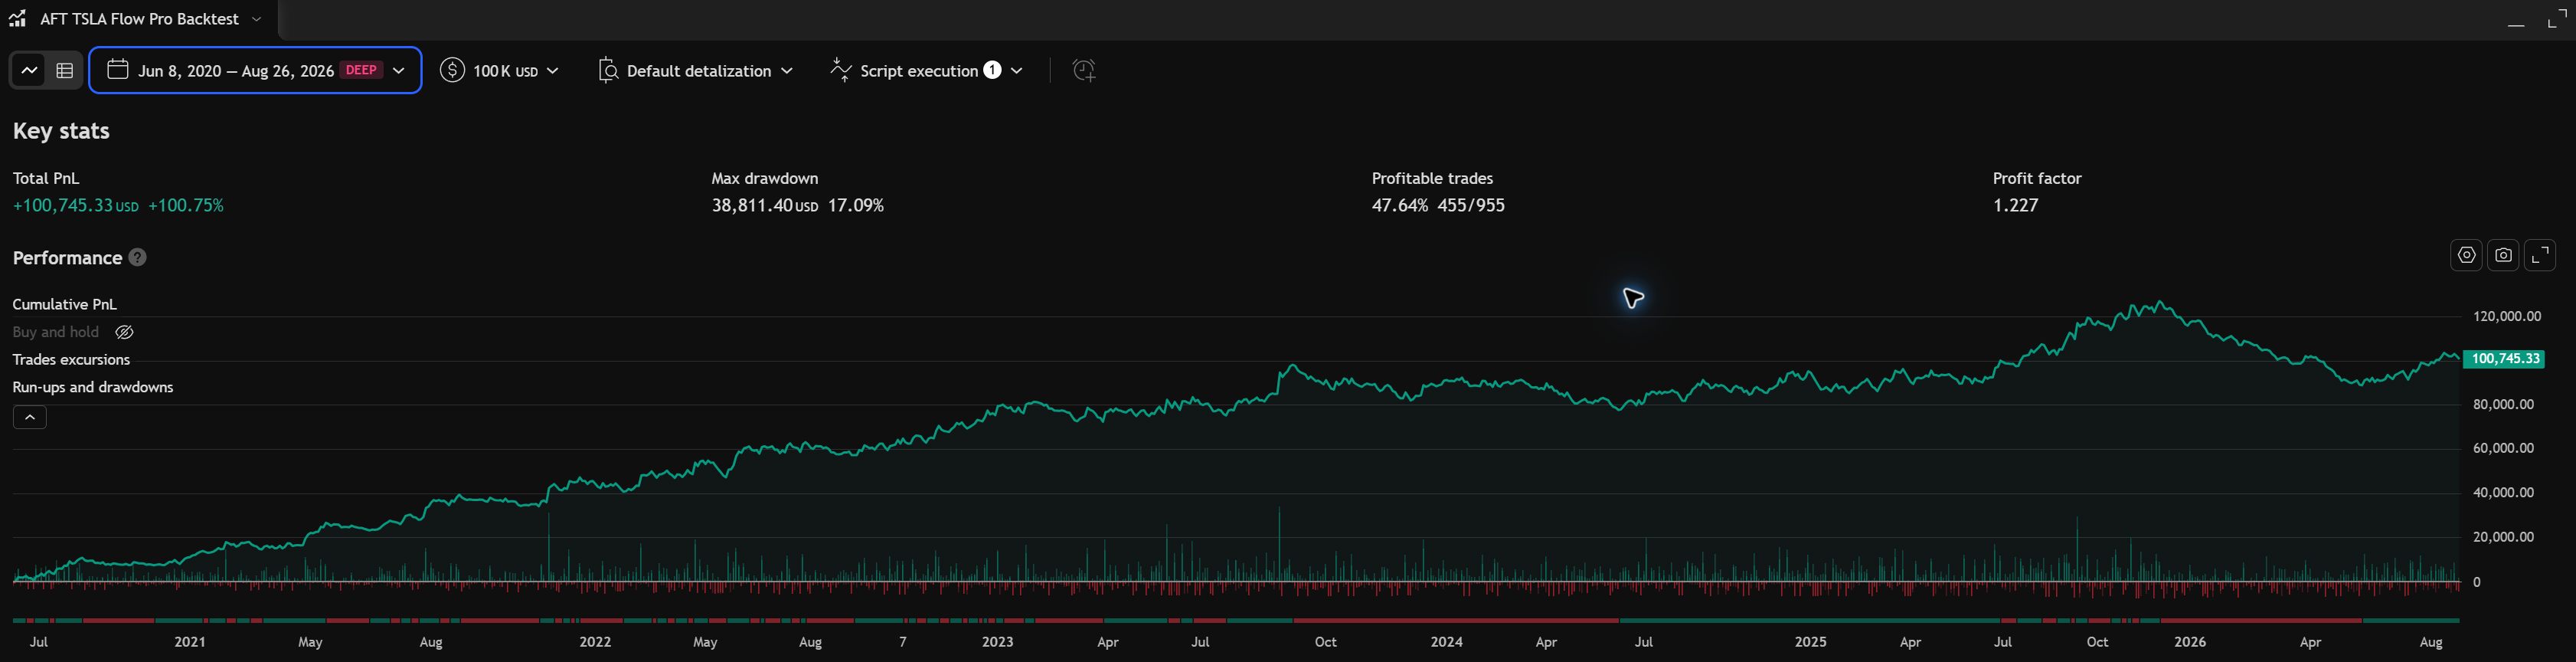This screenshot has height=662, width=2576.
Task: Open the 100K USD capital dropdown
Action: 500,70
